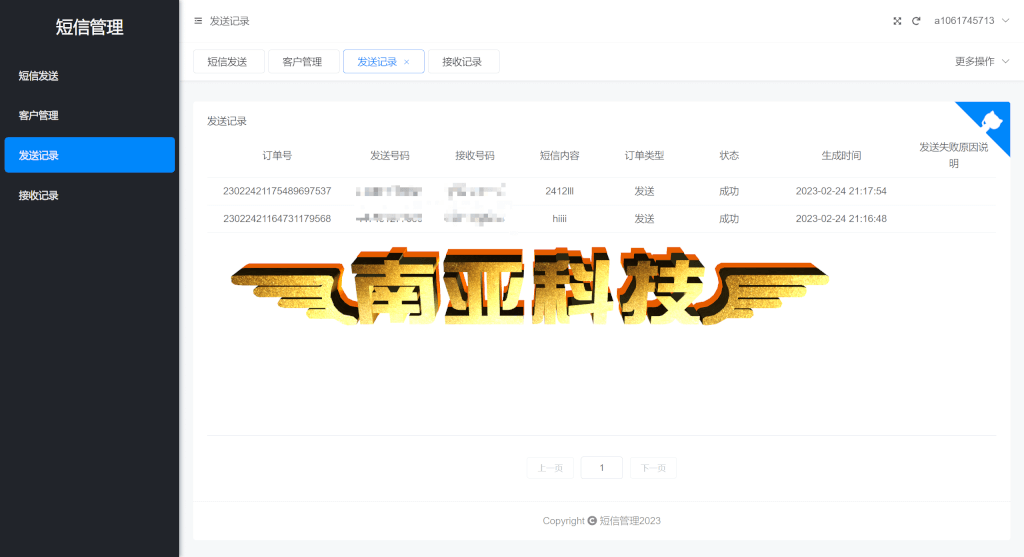The width and height of the screenshot is (1024, 557).
Task: Click order number 23022421175489697537
Action: (277, 191)
